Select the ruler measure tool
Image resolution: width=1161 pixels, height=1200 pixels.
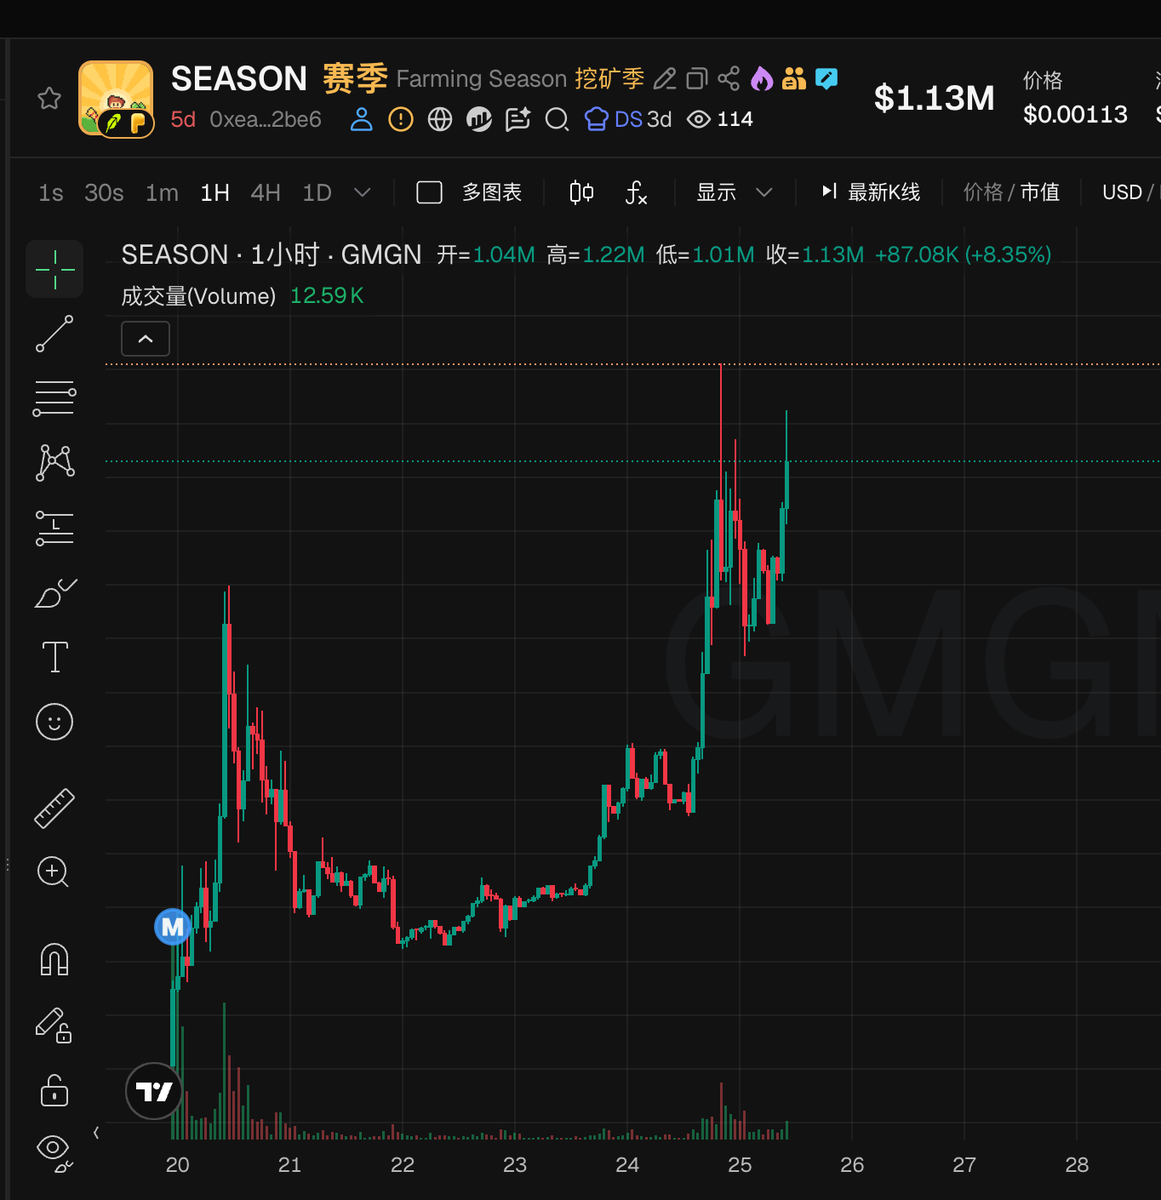[55, 809]
